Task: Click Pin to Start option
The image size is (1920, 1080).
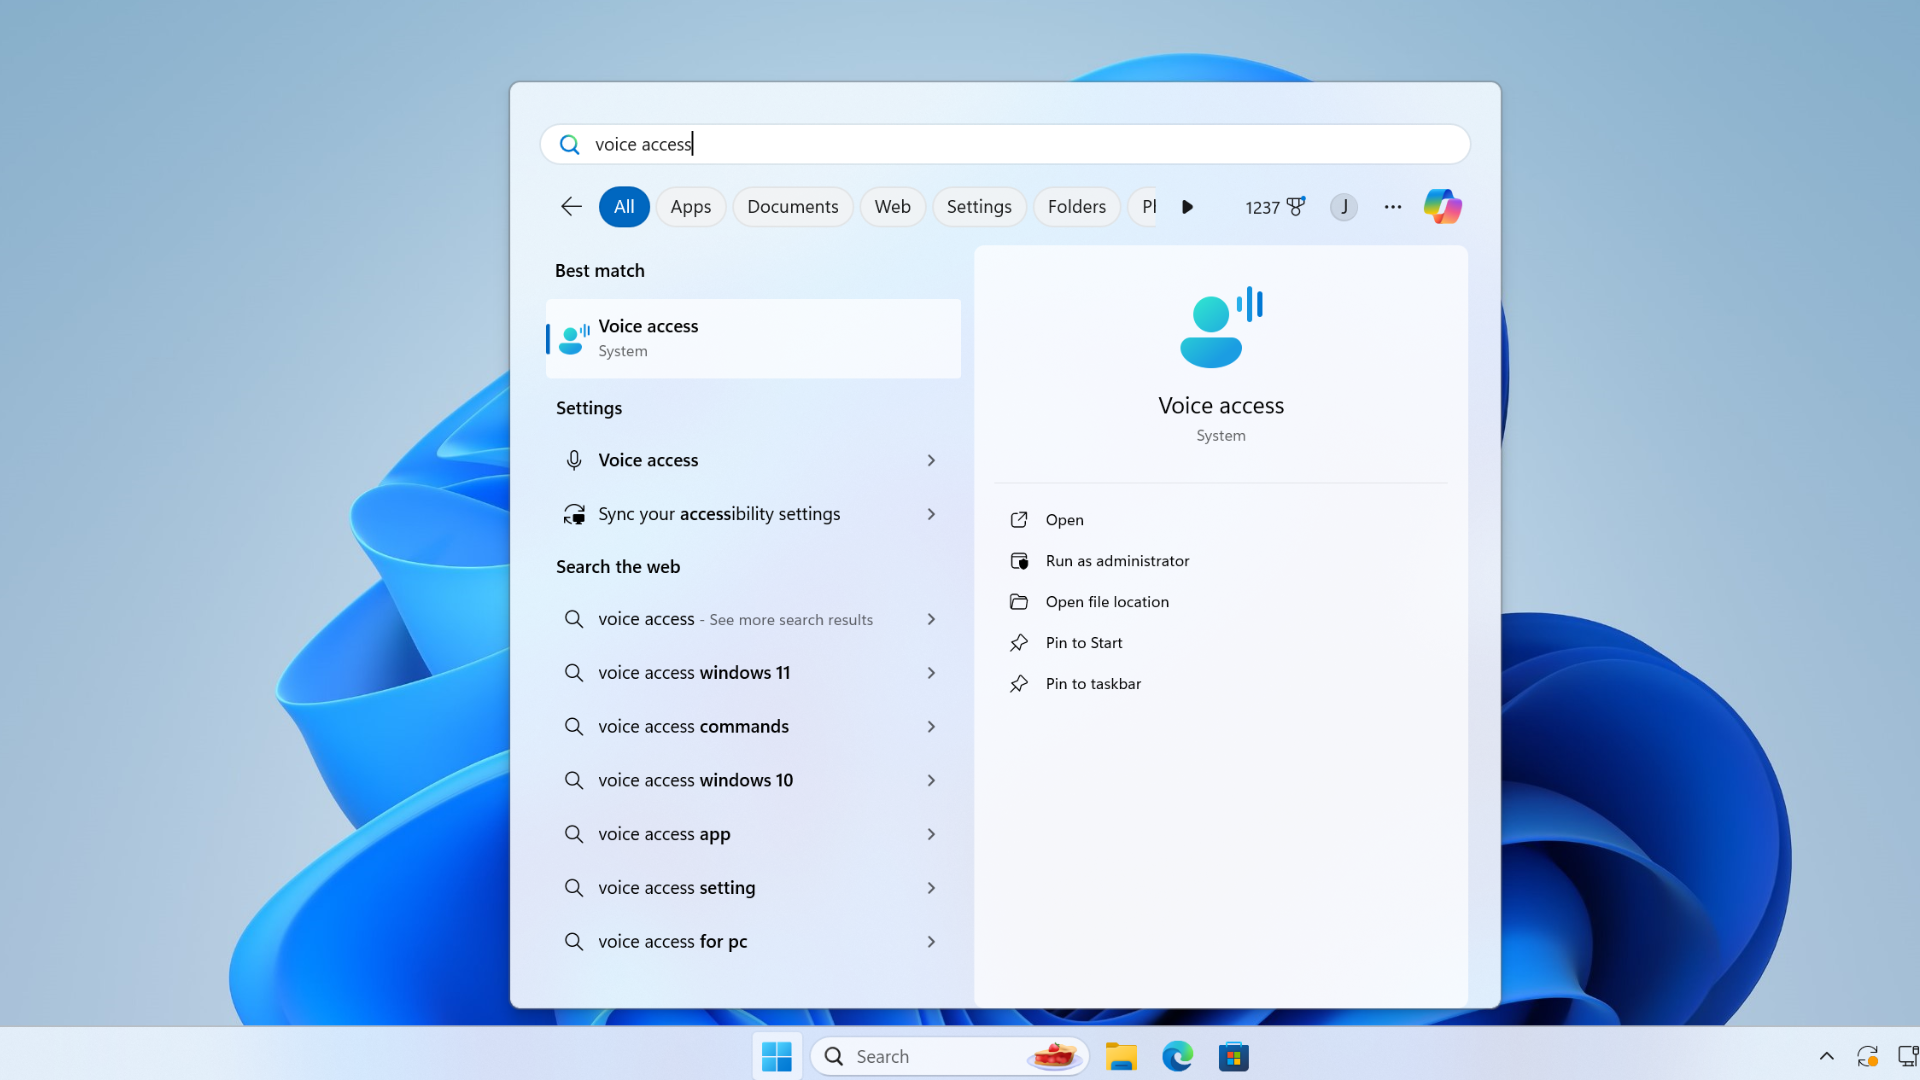Action: (1083, 641)
